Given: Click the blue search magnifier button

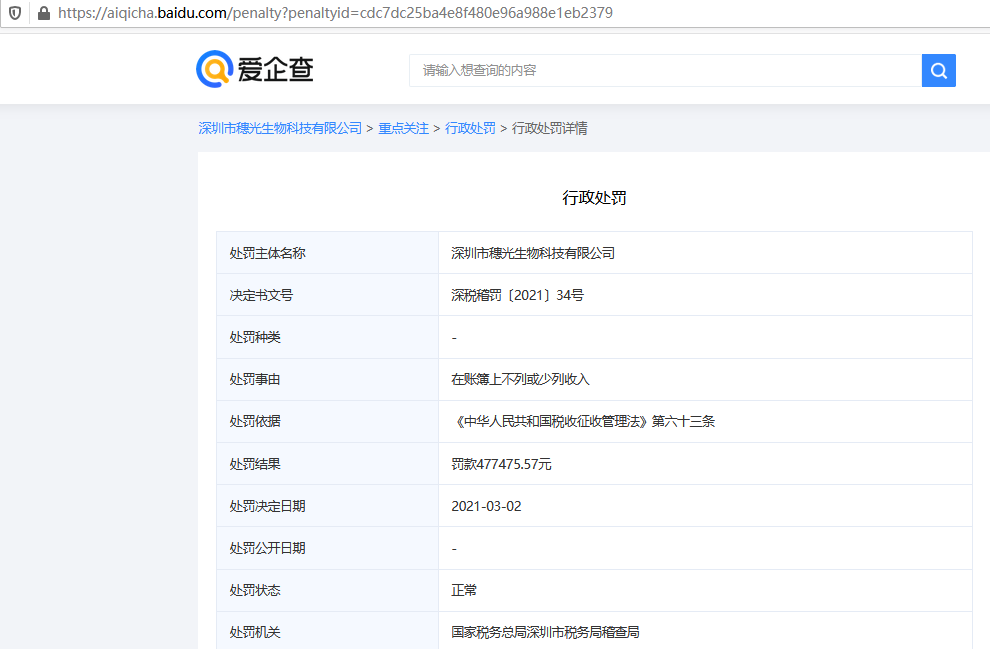Looking at the screenshot, I should [938, 70].
